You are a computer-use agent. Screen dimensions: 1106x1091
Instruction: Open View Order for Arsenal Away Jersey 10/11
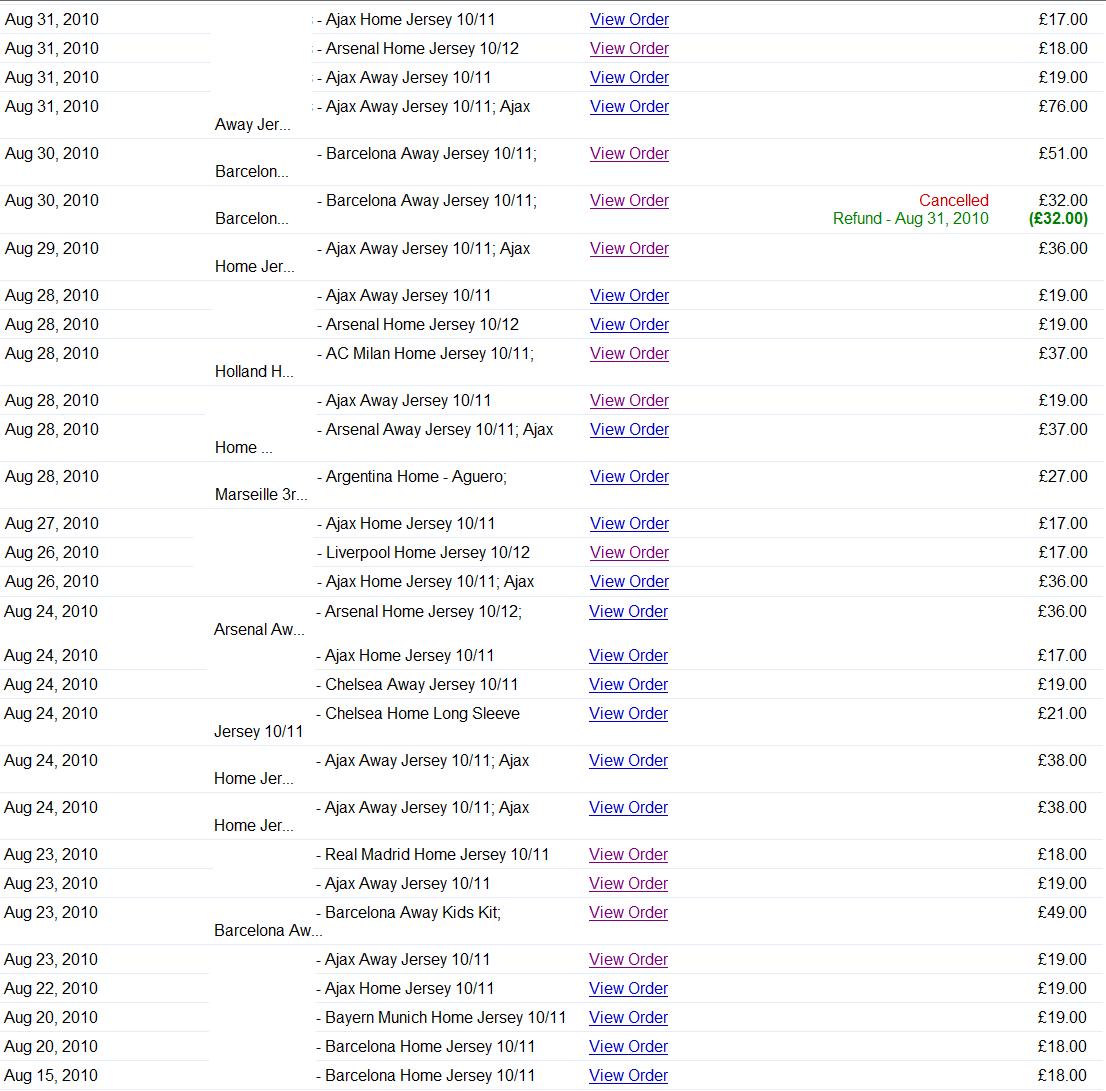(x=629, y=429)
